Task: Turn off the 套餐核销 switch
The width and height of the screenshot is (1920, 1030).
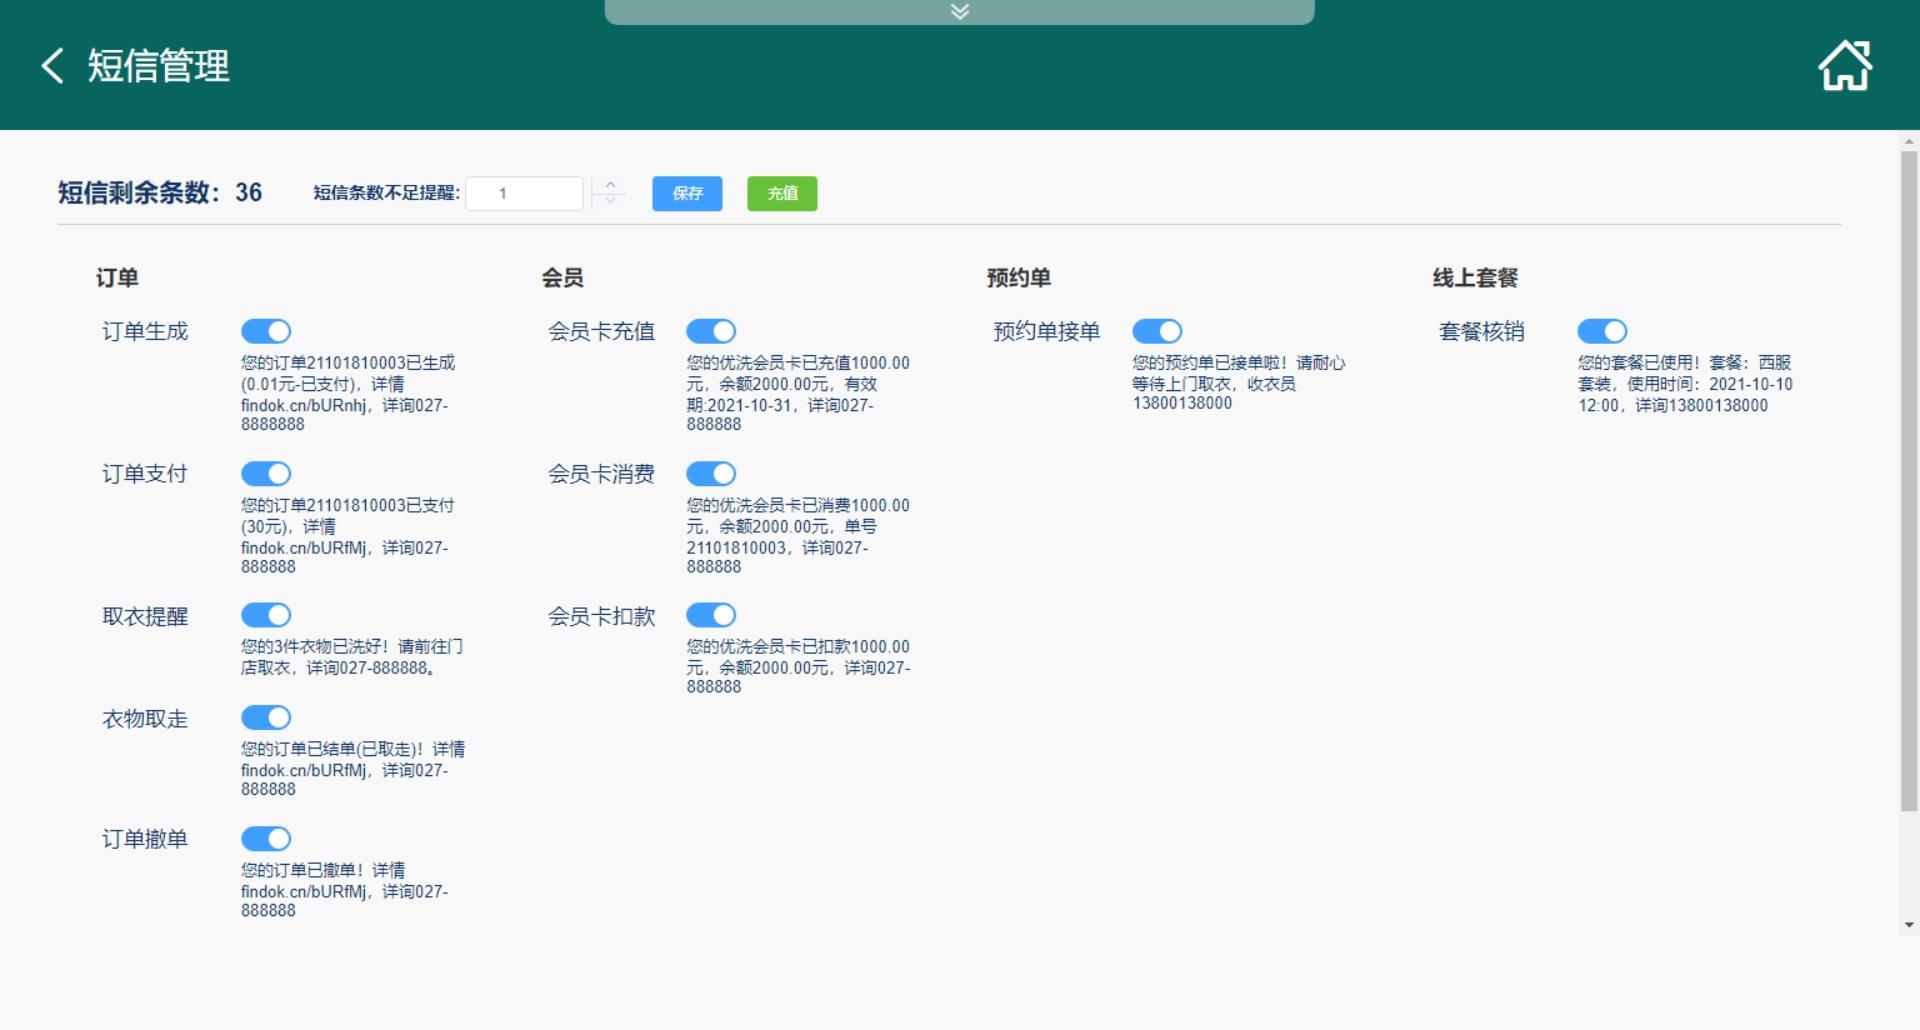Action: [x=1602, y=331]
